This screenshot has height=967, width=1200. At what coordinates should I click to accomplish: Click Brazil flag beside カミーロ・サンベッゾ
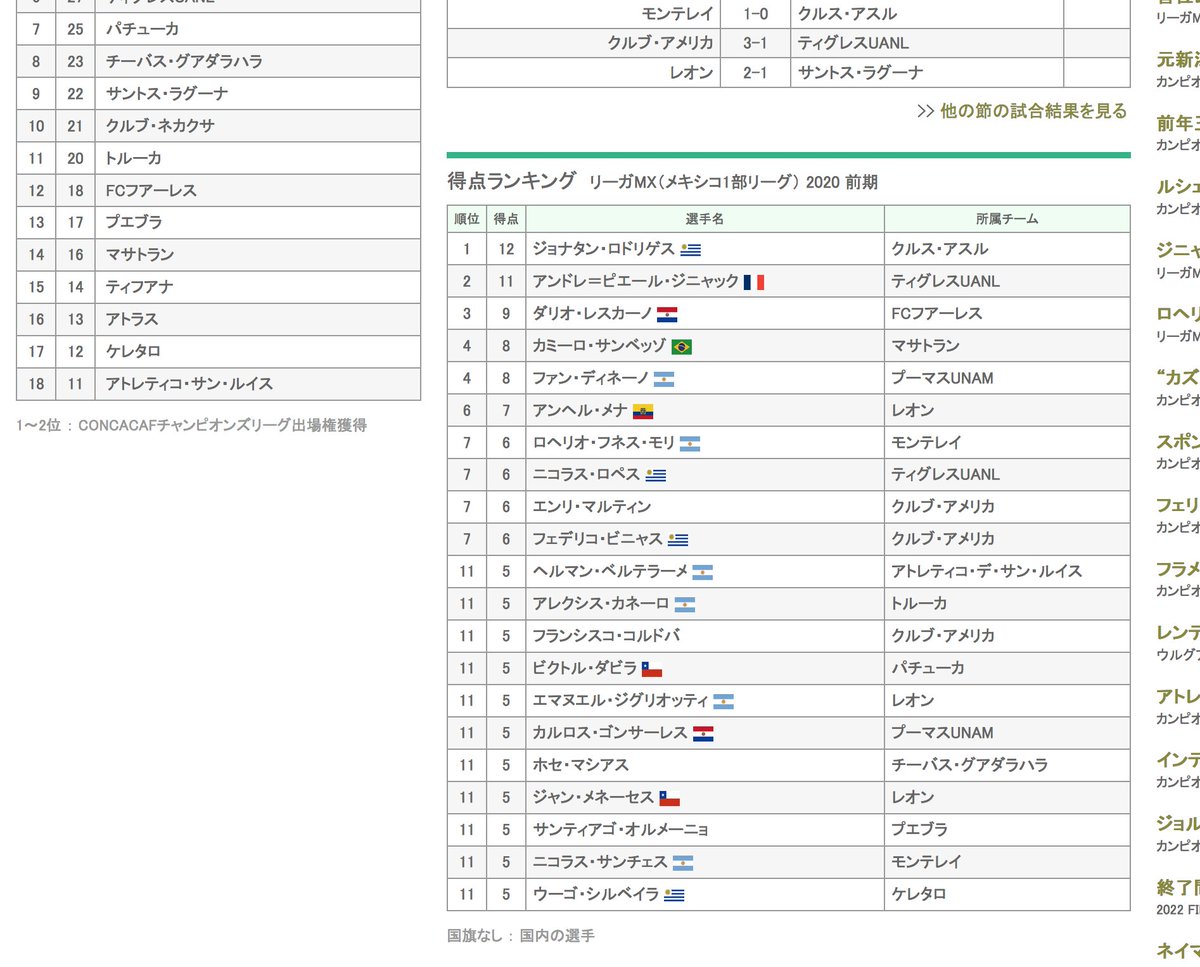[x=682, y=347]
